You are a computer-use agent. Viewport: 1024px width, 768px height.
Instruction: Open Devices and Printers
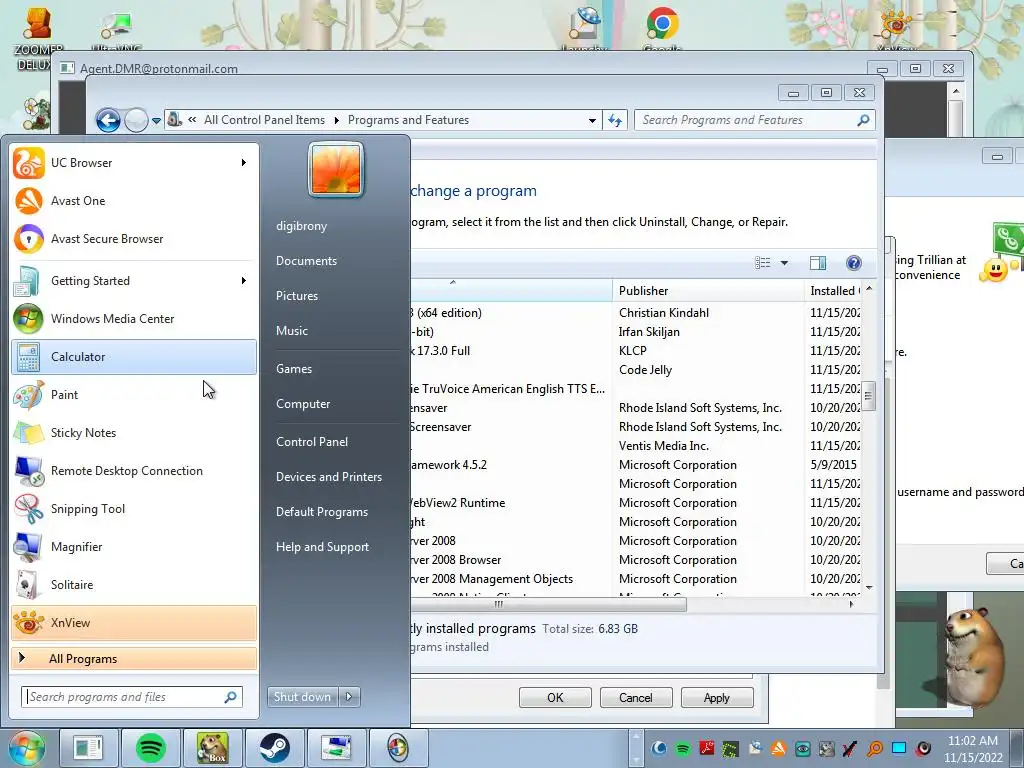pyautogui.click(x=329, y=477)
